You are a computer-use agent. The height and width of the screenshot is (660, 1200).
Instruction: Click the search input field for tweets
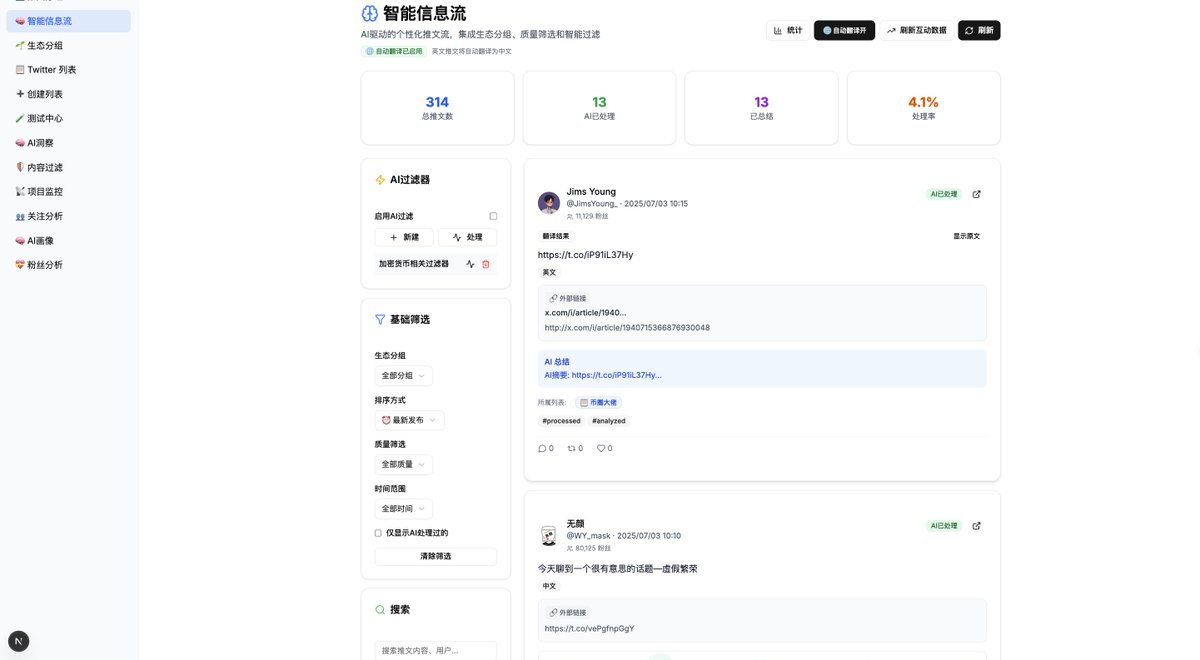click(435, 650)
